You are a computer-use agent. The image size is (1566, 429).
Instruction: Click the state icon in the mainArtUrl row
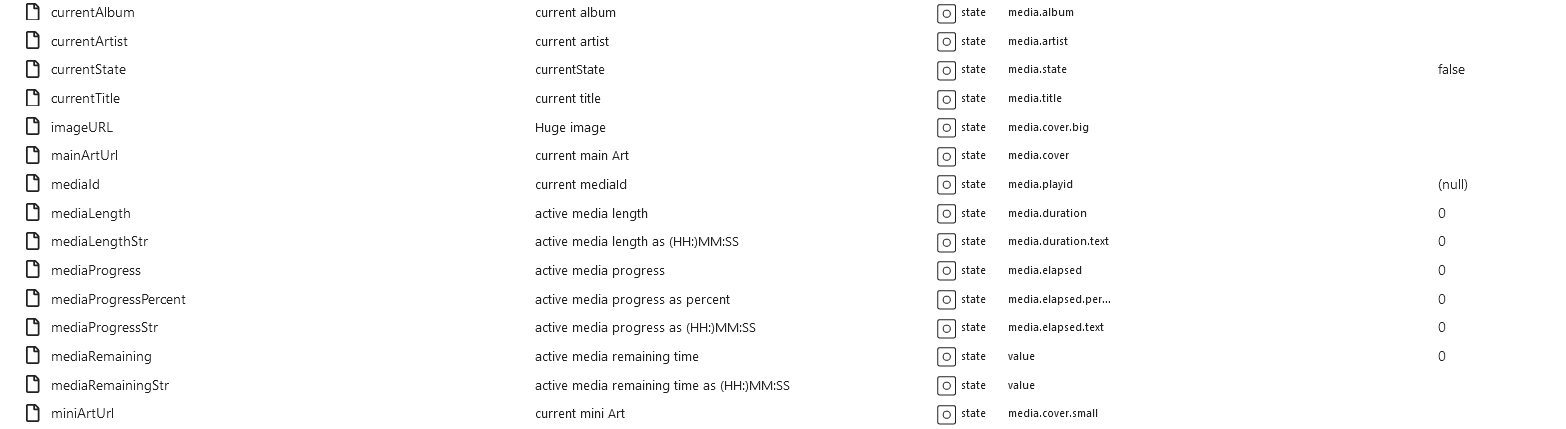(946, 156)
